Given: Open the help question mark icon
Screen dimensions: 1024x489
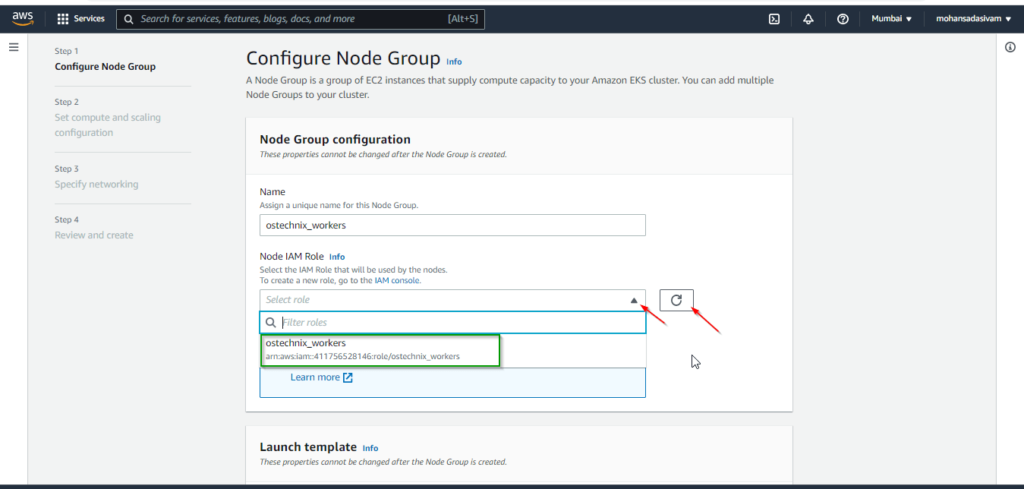Looking at the screenshot, I should click(x=842, y=19).
